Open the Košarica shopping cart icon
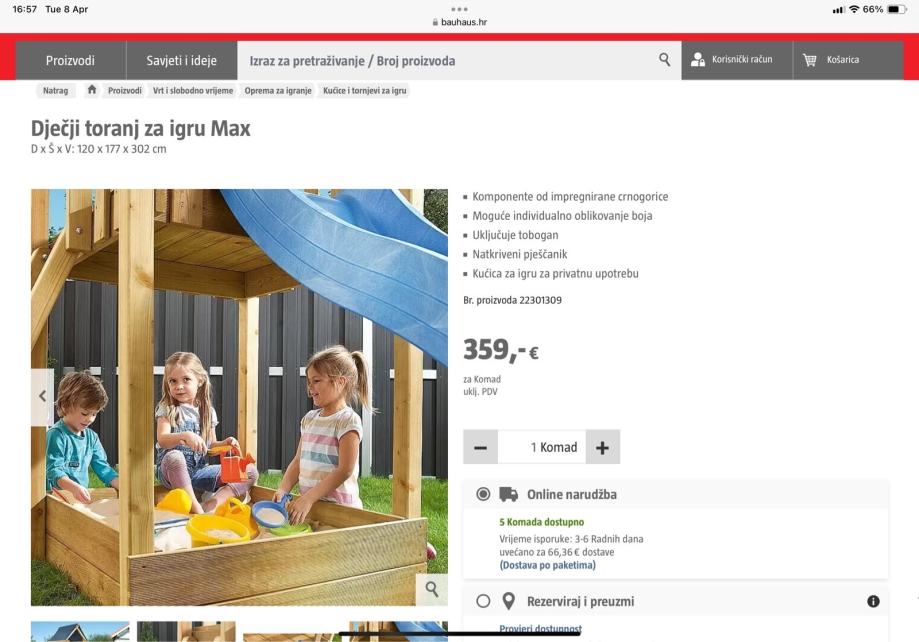This screenshot has height=642, width=919. click(809, 60)
